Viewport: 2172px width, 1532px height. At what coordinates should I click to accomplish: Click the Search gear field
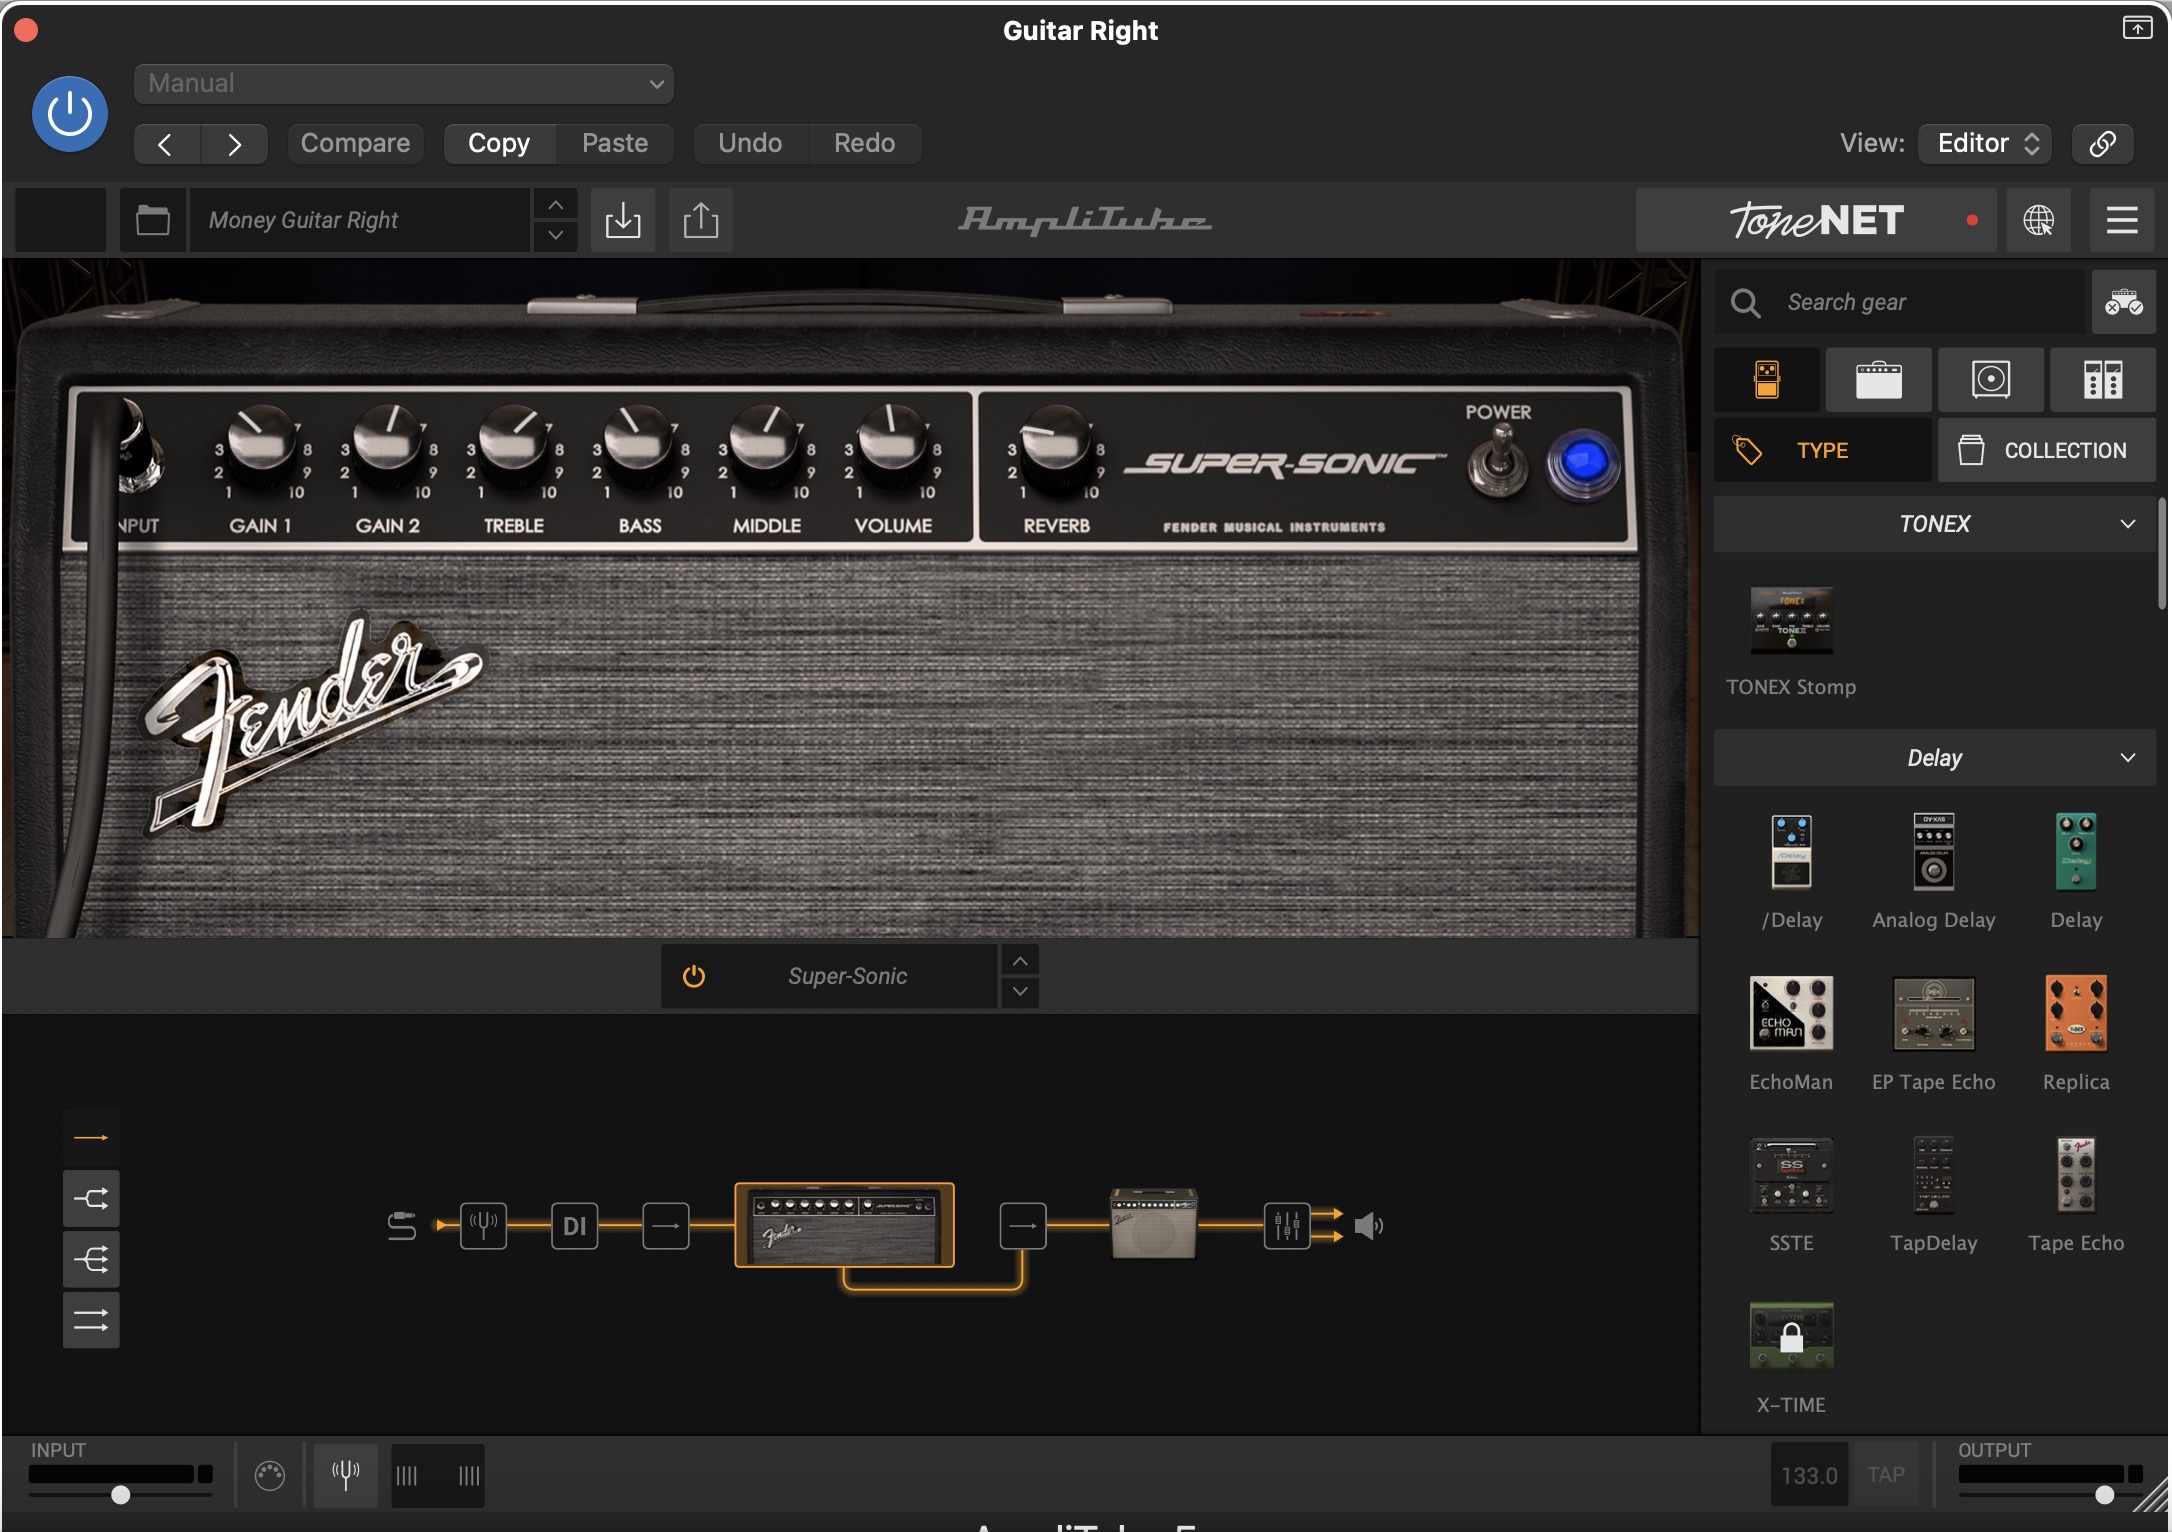(x=1900, y=302)
